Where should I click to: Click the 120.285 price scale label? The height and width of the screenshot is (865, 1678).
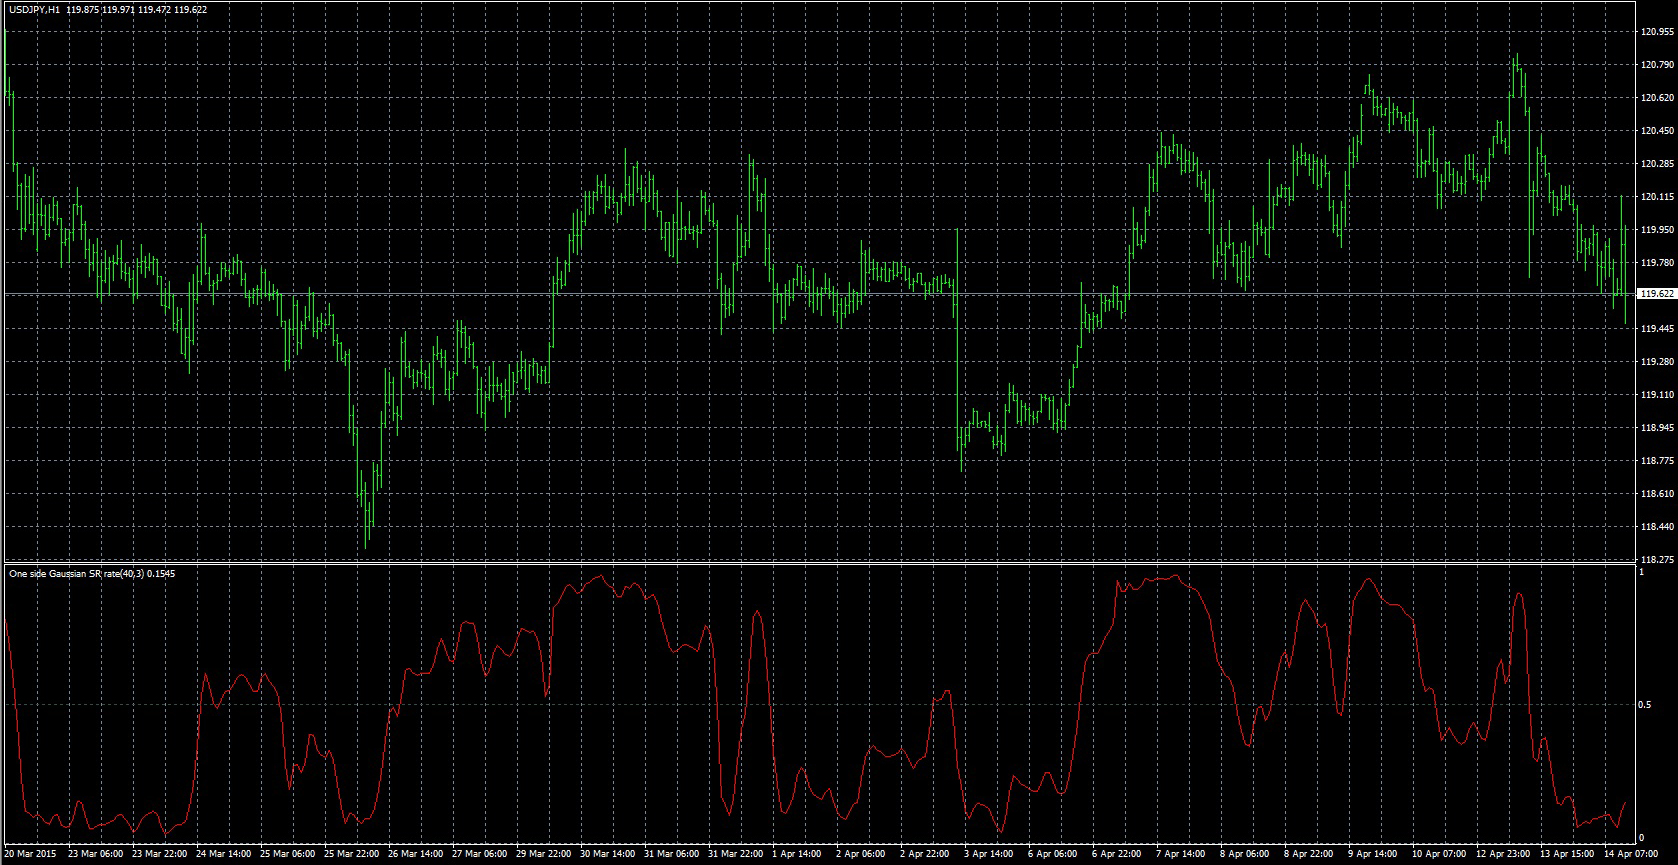pos(1657,163)
